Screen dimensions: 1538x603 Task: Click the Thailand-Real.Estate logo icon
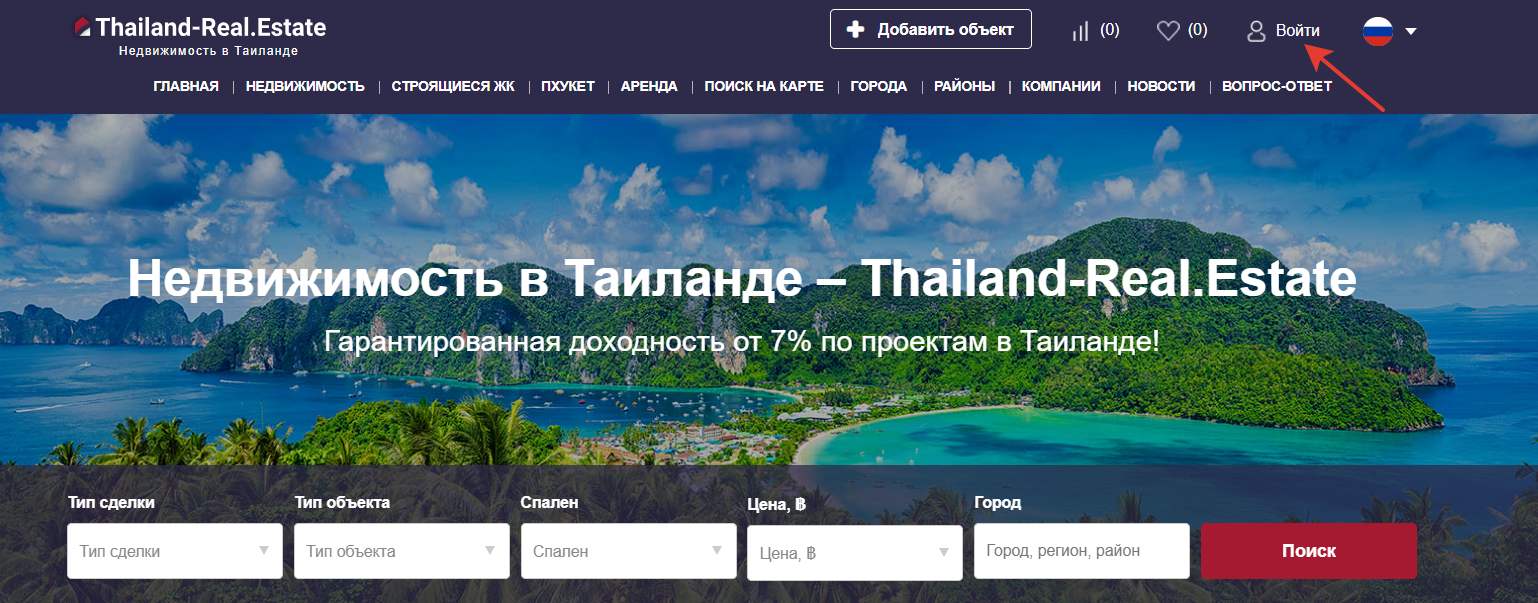pyautogui.click(x=83, y=27)
